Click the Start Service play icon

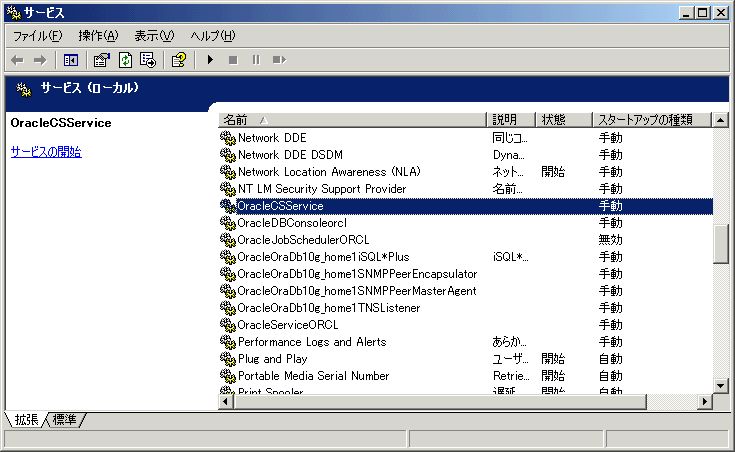point(210,60)
